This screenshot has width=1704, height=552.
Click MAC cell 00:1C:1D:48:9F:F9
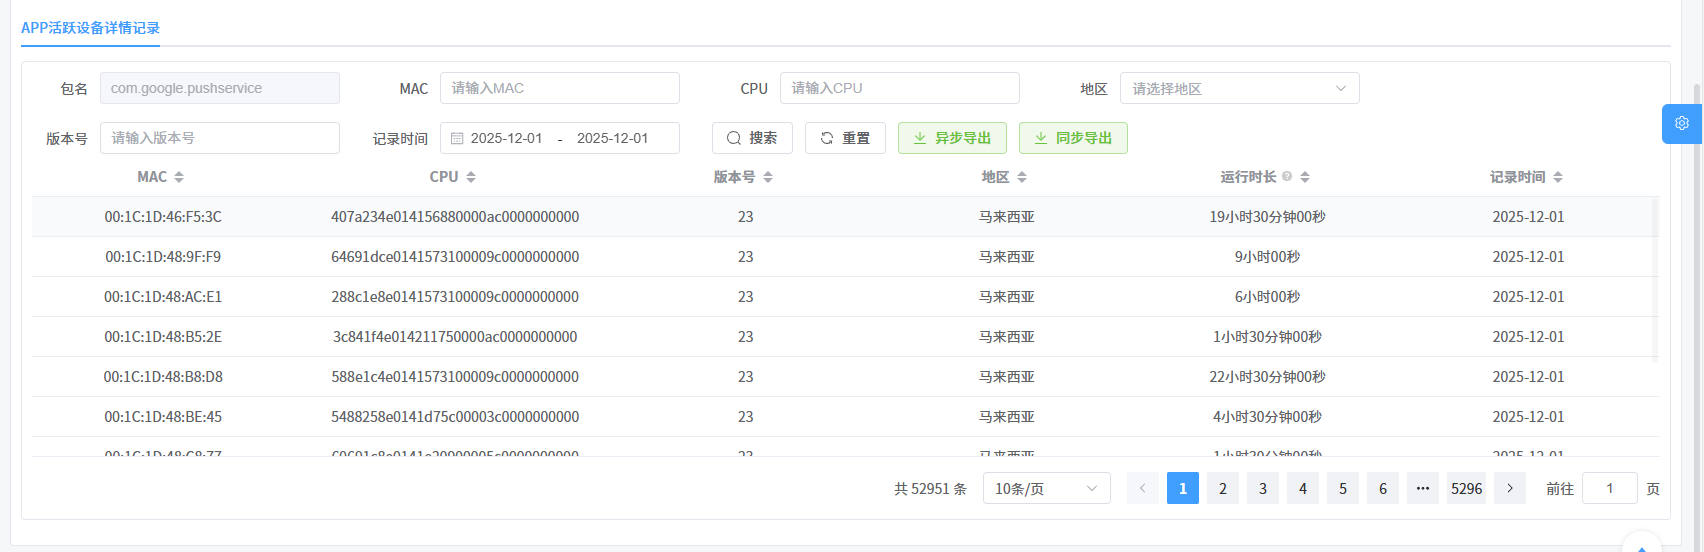click(163, 257)
